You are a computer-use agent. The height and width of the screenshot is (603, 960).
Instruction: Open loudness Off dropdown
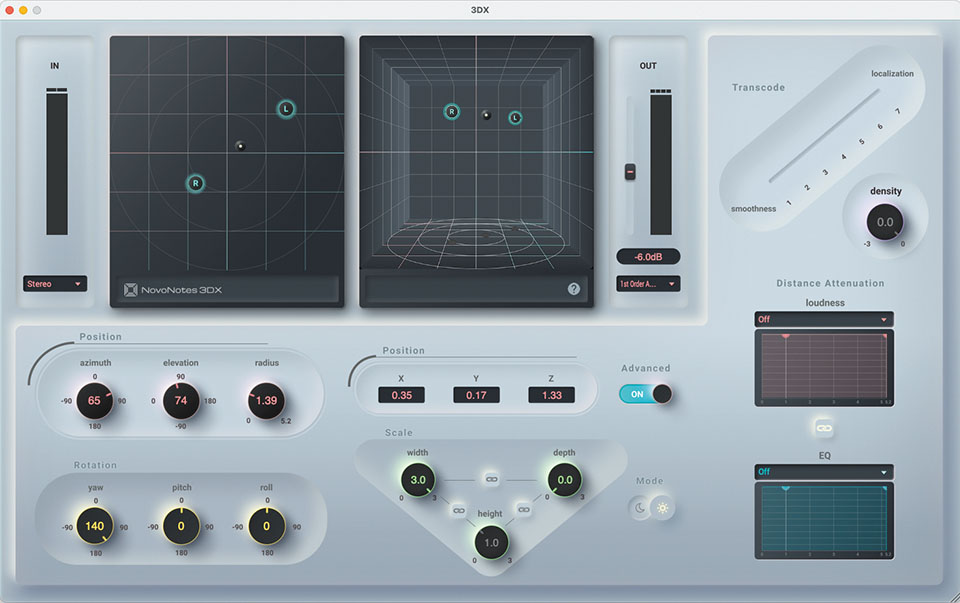pos(823,319)
